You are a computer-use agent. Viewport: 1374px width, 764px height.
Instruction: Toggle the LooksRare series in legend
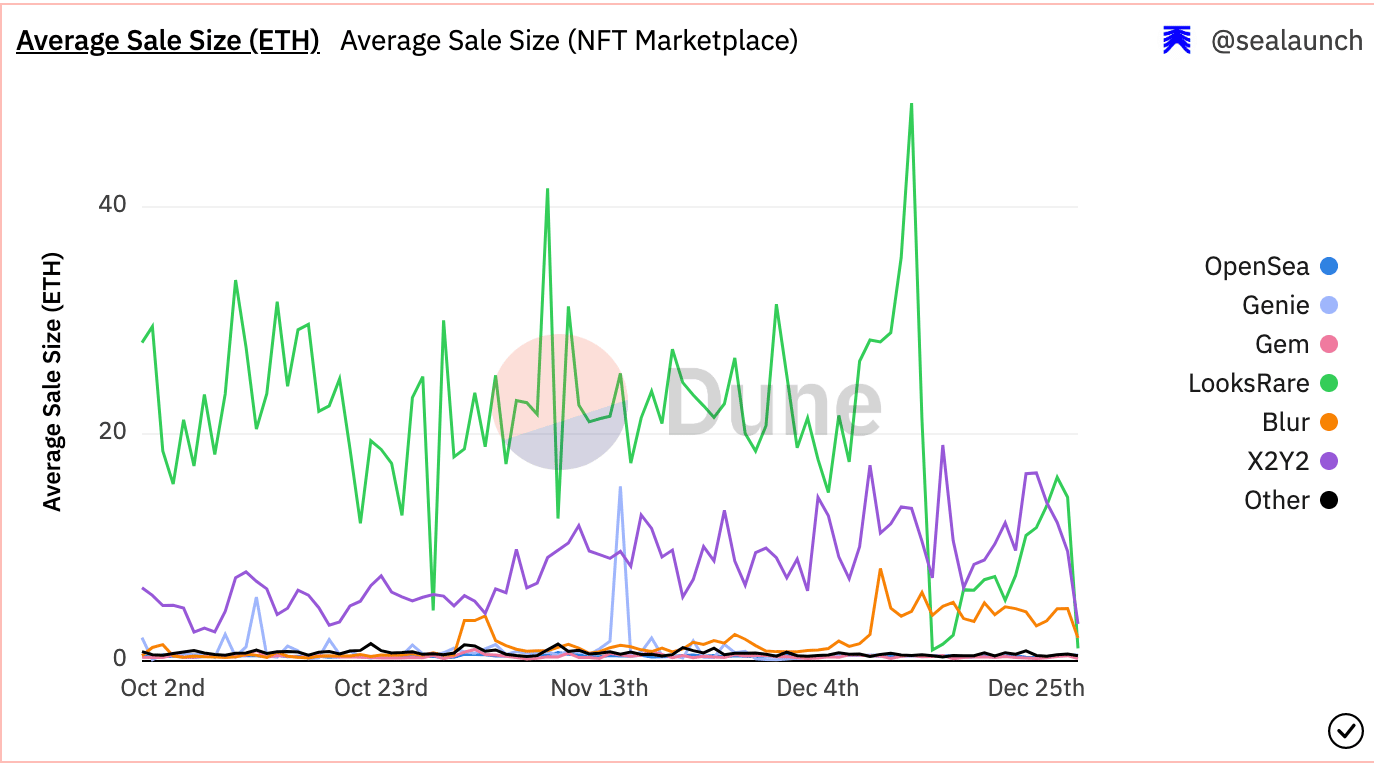coord(1263,383)
